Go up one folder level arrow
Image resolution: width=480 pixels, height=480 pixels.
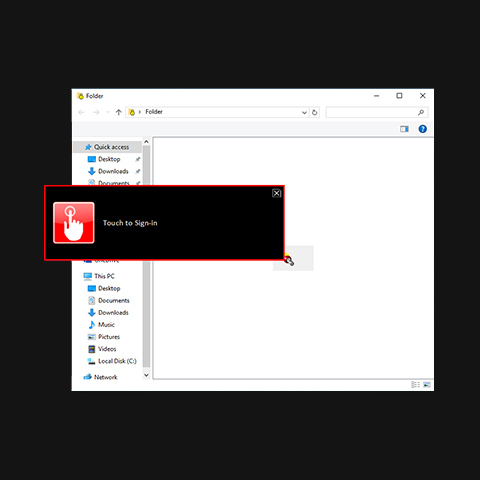pyautogui.click(x=118, y=112)
